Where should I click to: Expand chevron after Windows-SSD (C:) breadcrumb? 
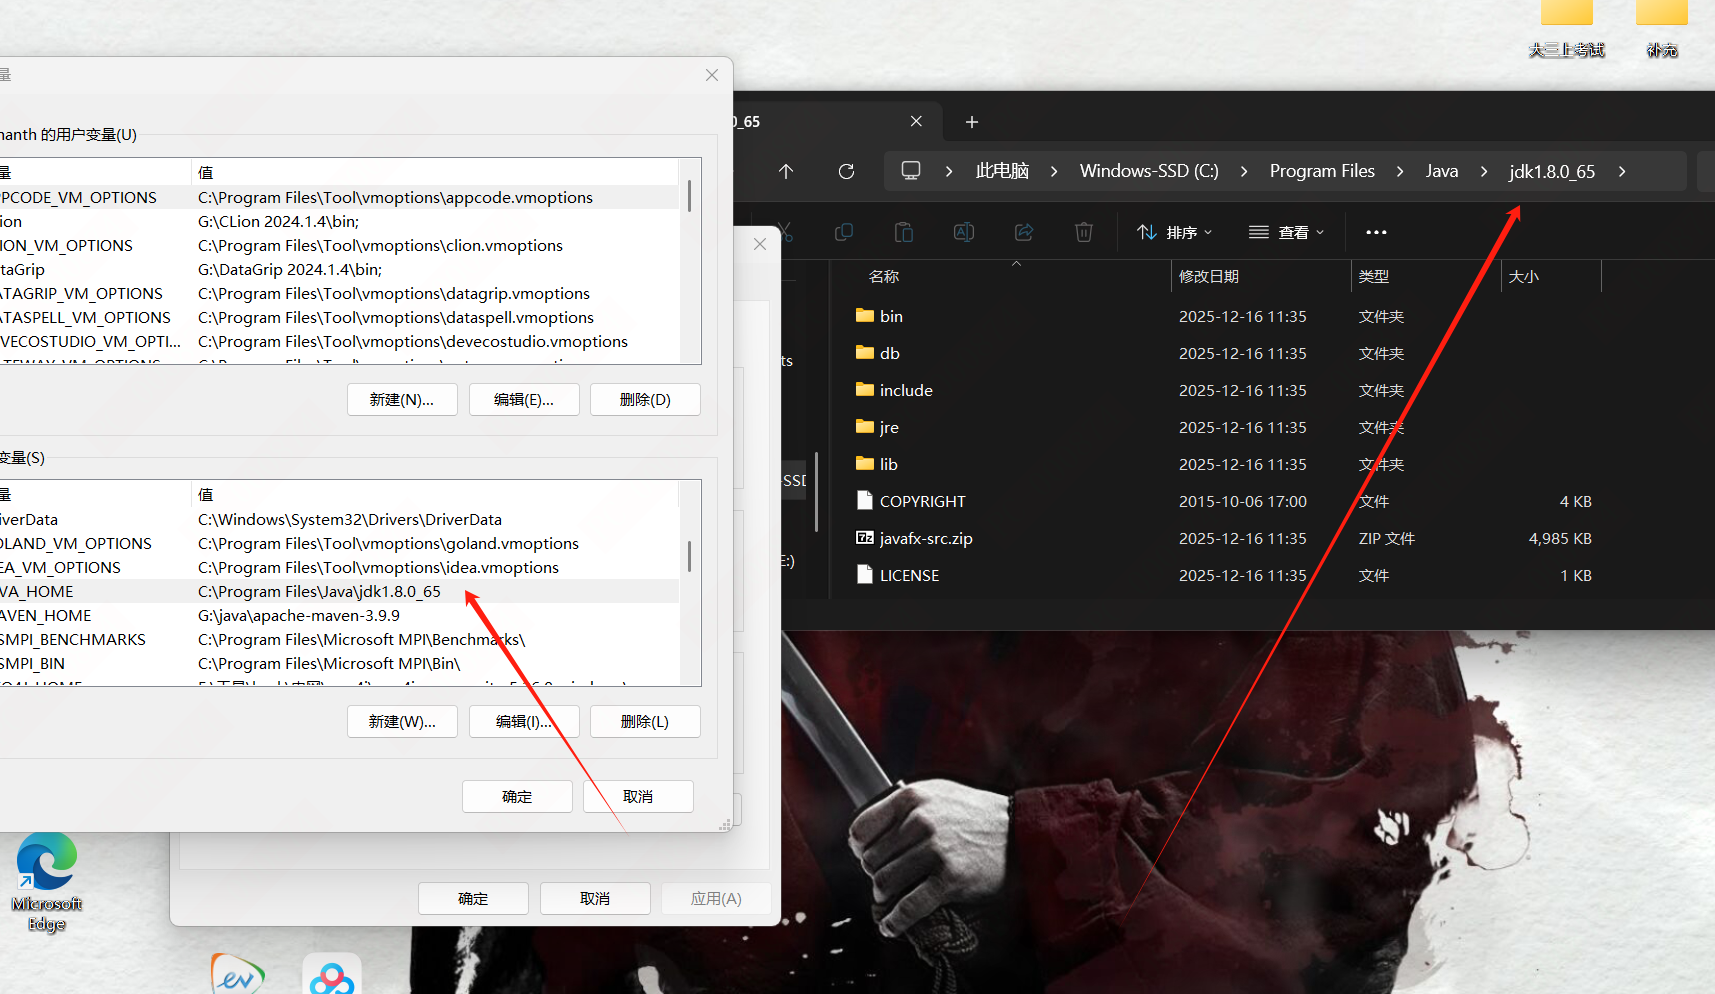coord(1244,172)
